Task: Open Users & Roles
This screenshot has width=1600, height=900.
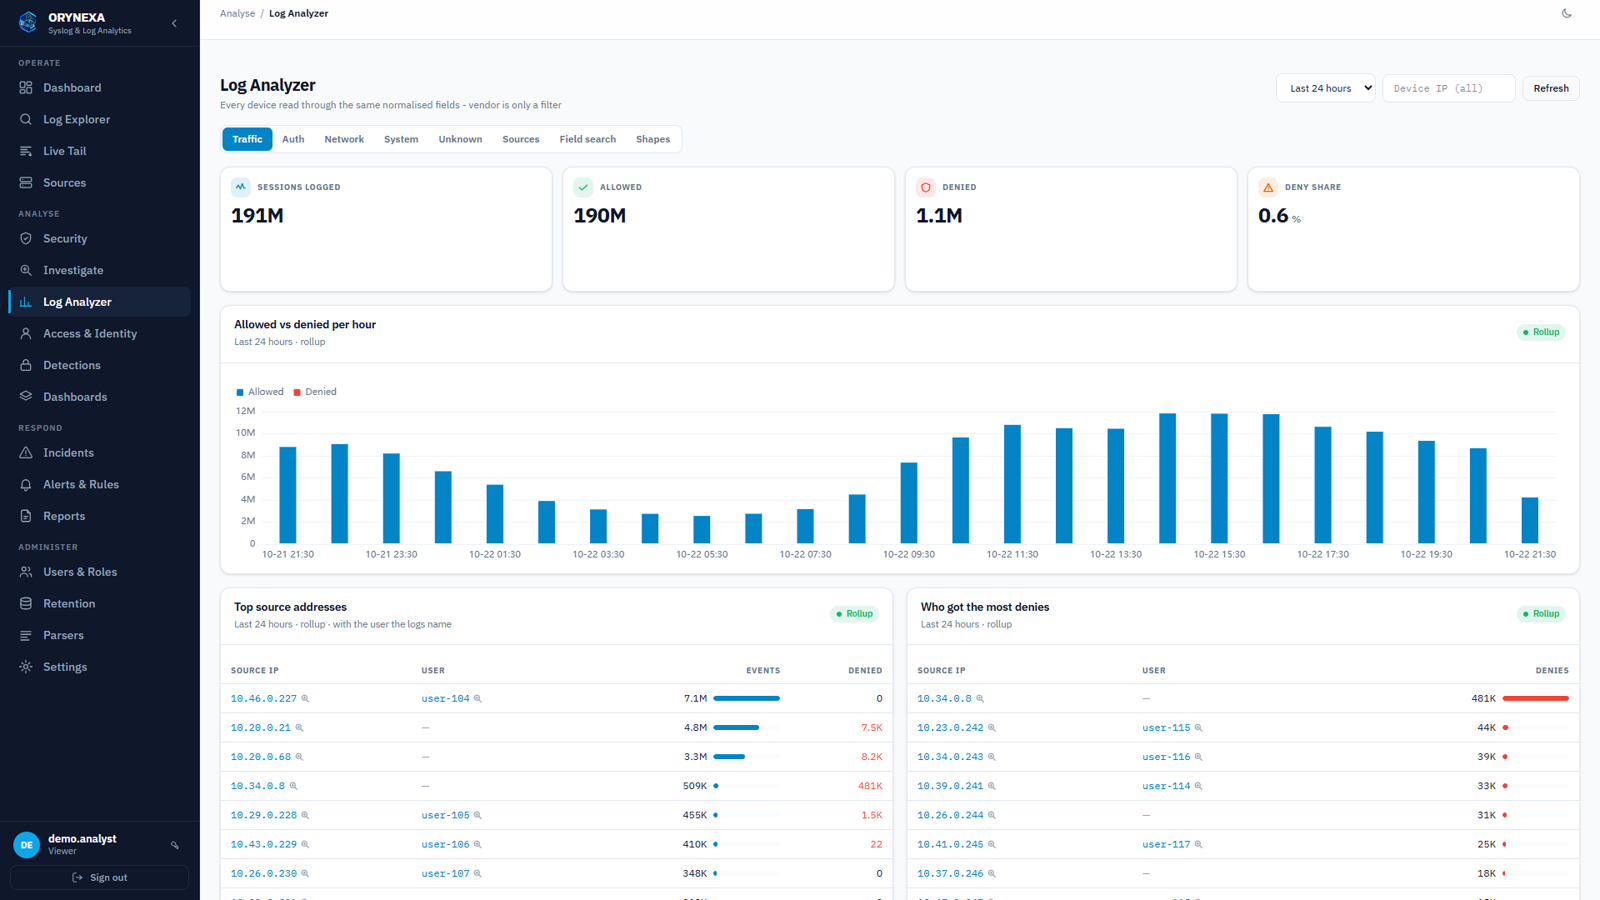Action: click(x=99, y=572)
